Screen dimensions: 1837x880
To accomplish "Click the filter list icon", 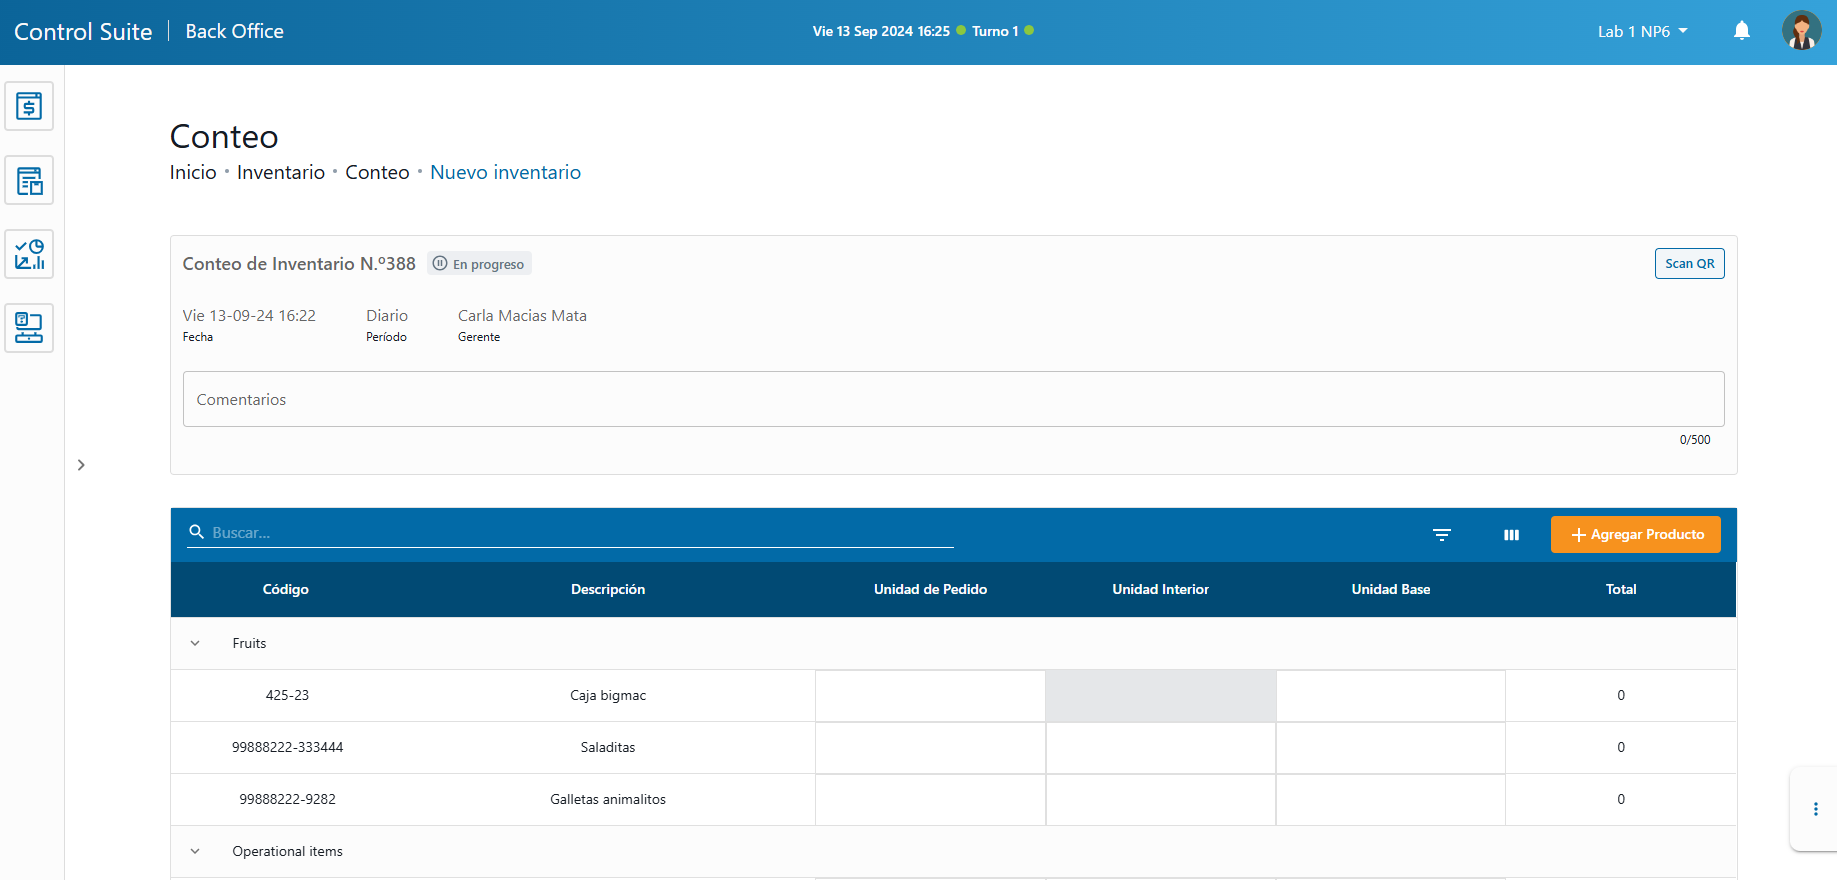I will tap(1441, 535).
